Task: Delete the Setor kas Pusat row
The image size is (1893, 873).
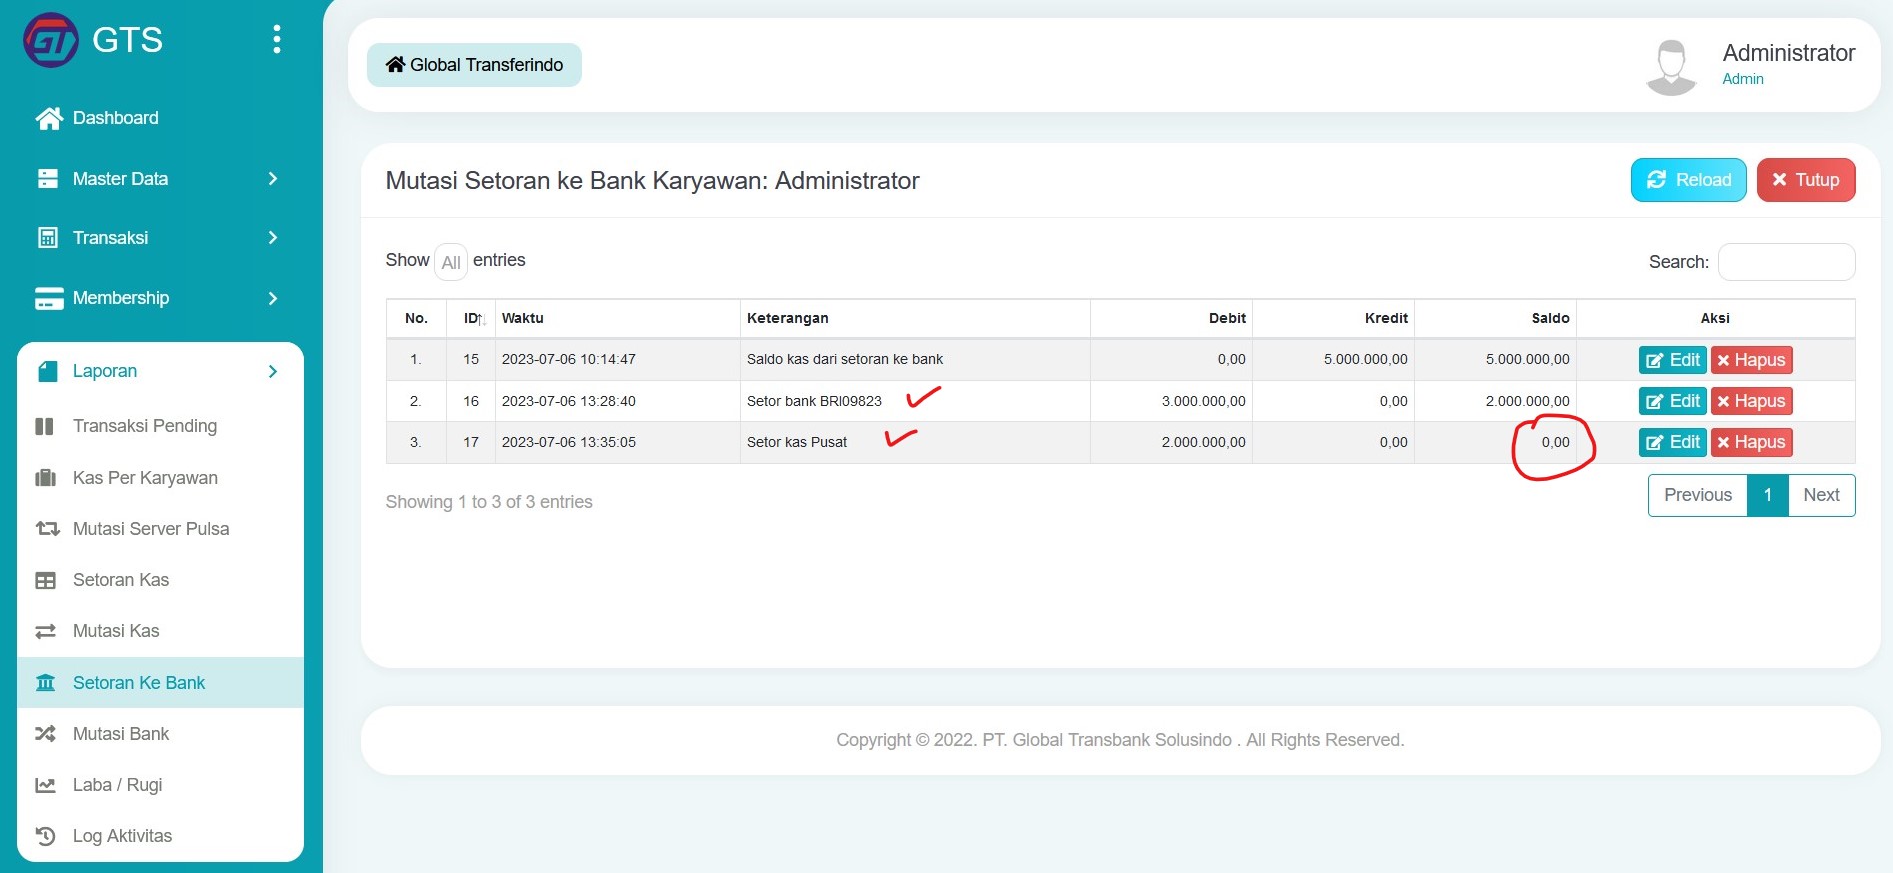Action: click(1751, 442)
